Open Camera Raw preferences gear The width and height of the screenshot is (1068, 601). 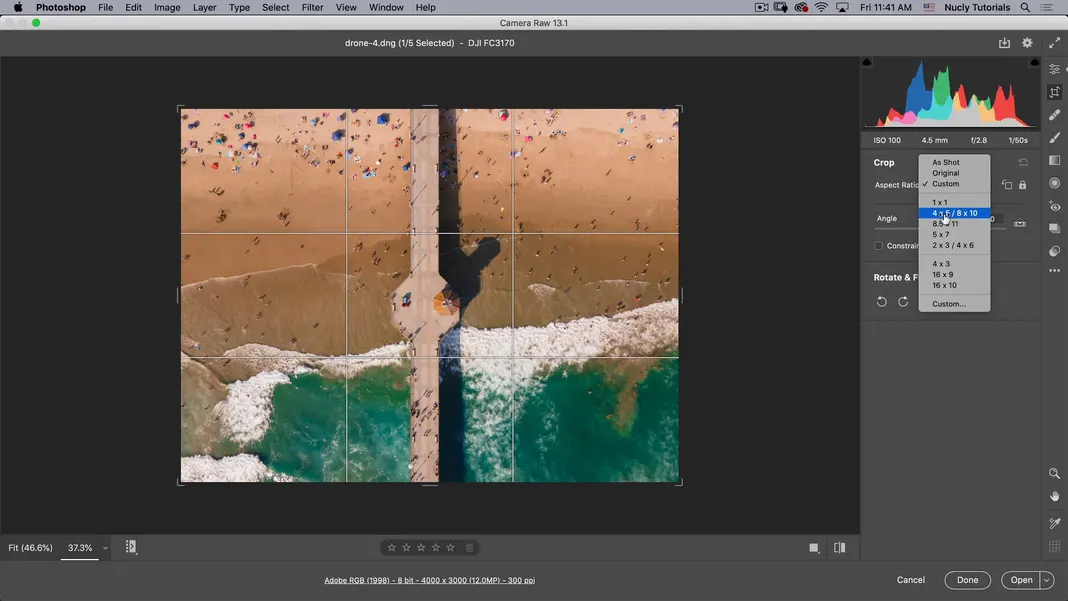point(1027,43)
